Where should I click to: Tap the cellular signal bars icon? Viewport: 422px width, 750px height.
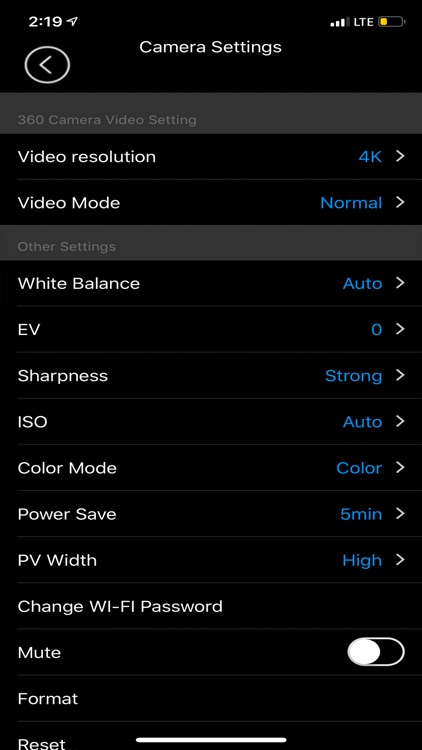coord(340,22)
